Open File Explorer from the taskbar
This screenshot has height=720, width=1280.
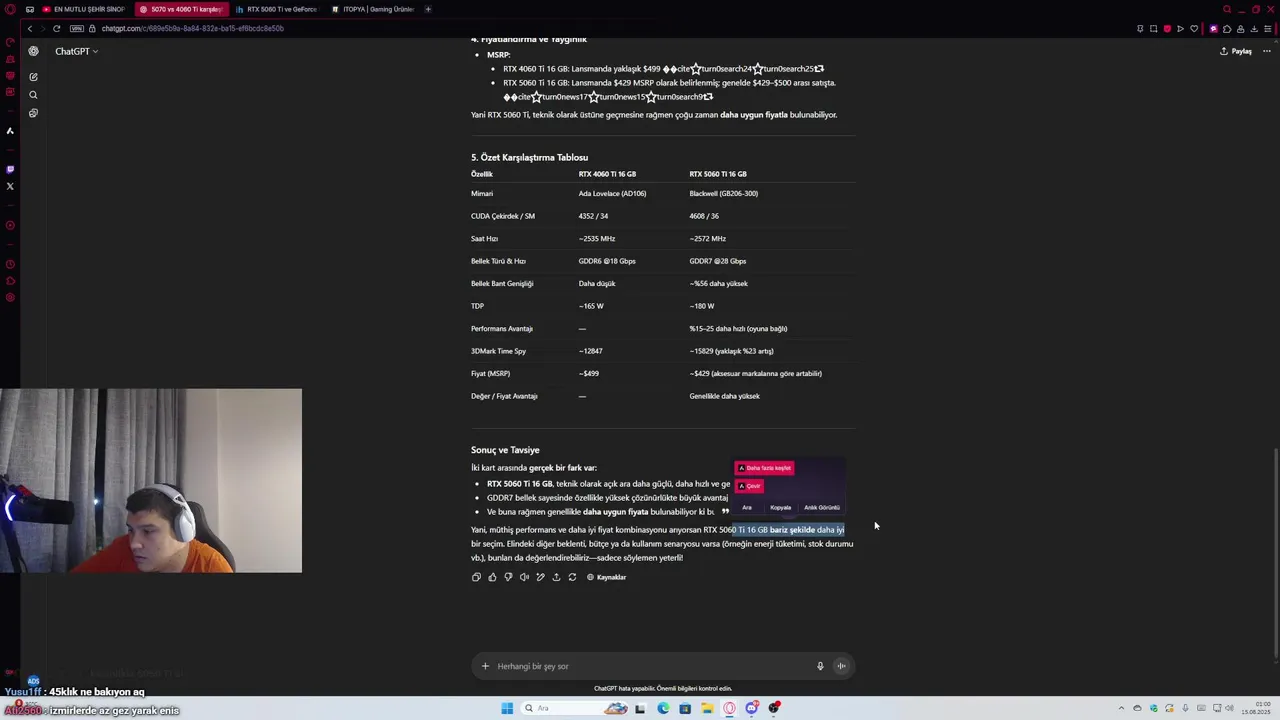point(707,708)
